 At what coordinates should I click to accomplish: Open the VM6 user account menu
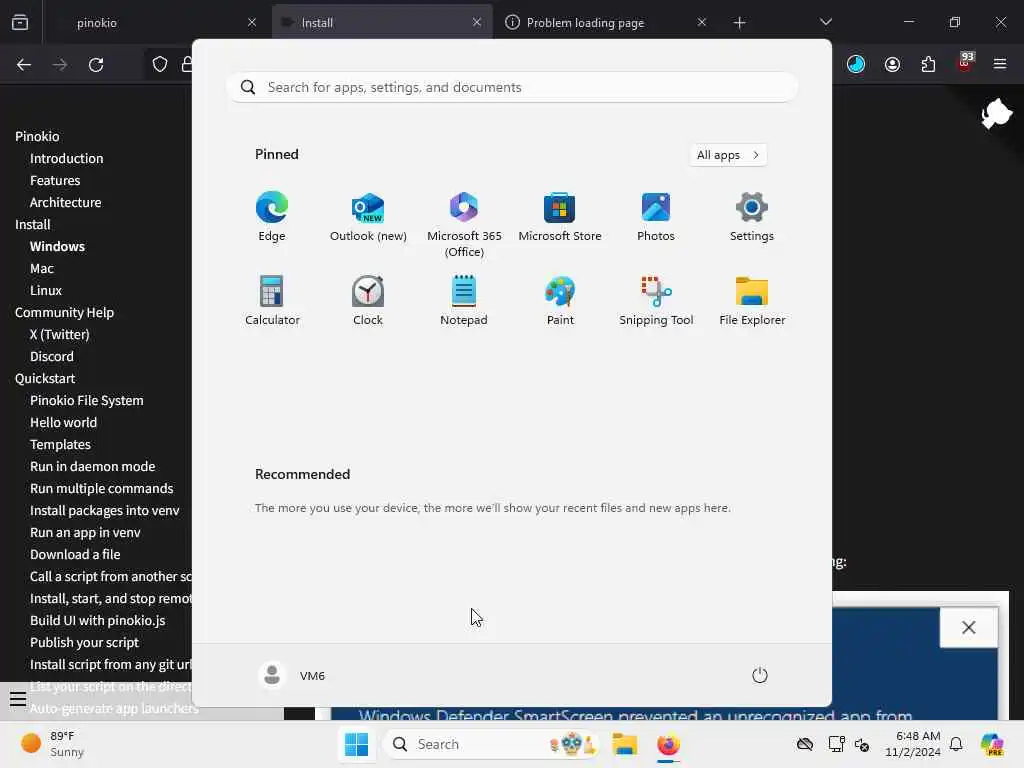(x=292, y=675)
